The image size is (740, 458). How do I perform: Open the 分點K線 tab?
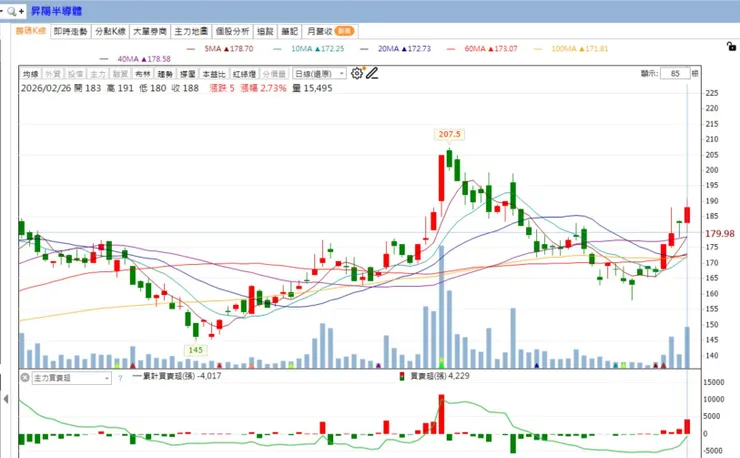point(110,31)
